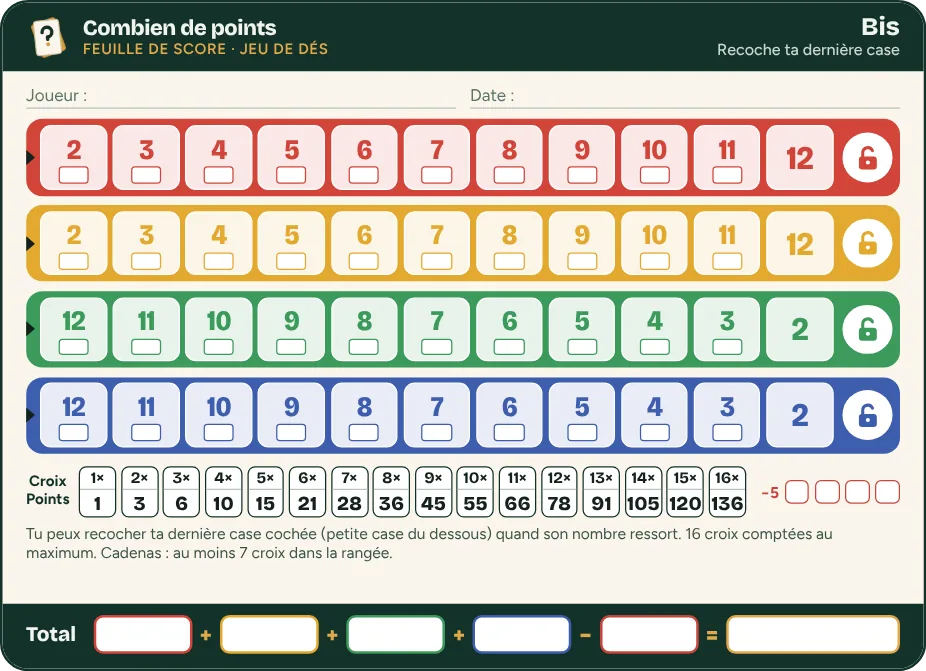
Task: Click the penalty total box after minus
Action: [x=649, y=634]
